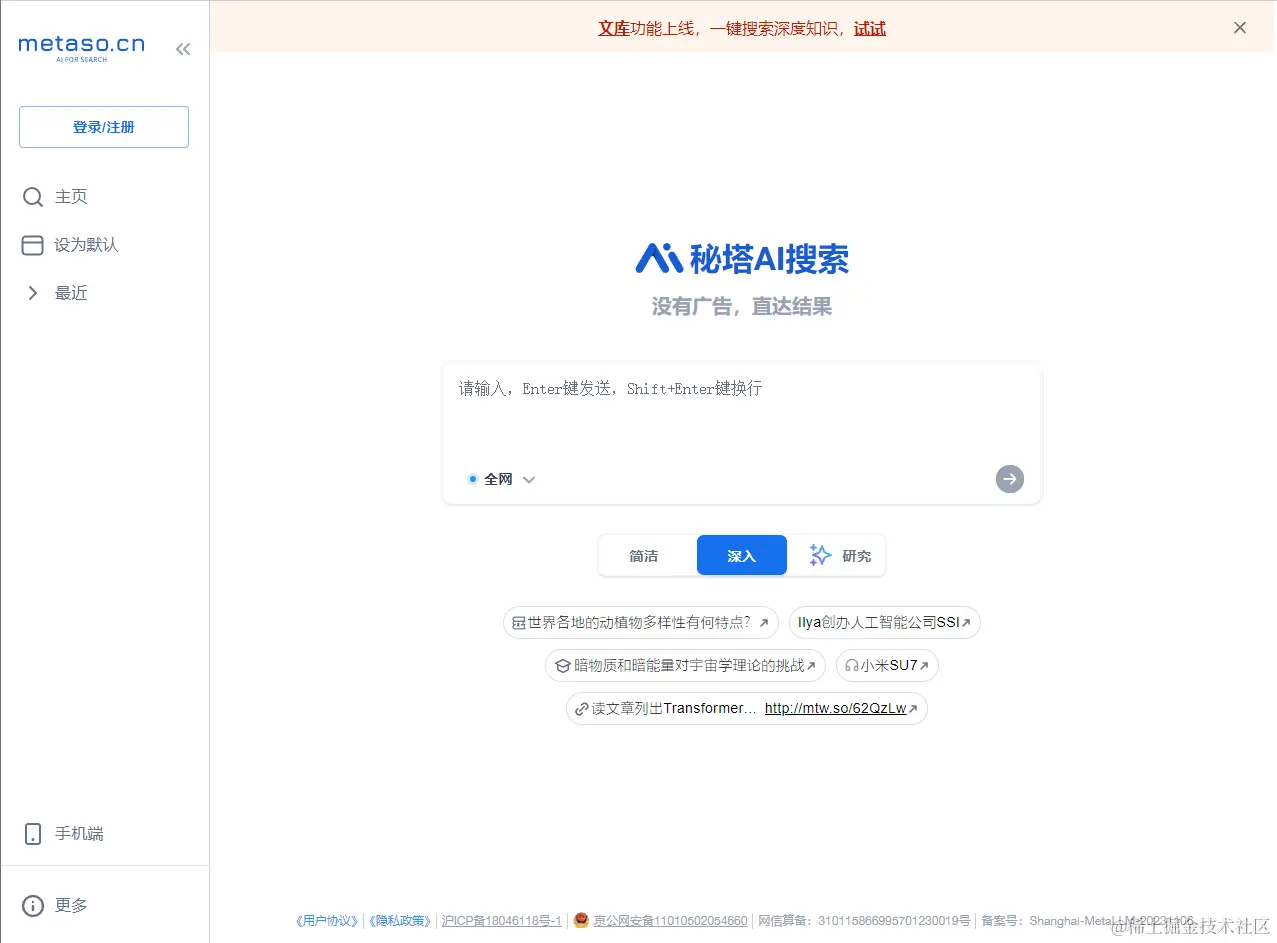The image size is (1277, 943).
Task: Click the metaso.cn logo
Action: pos(81,48)
